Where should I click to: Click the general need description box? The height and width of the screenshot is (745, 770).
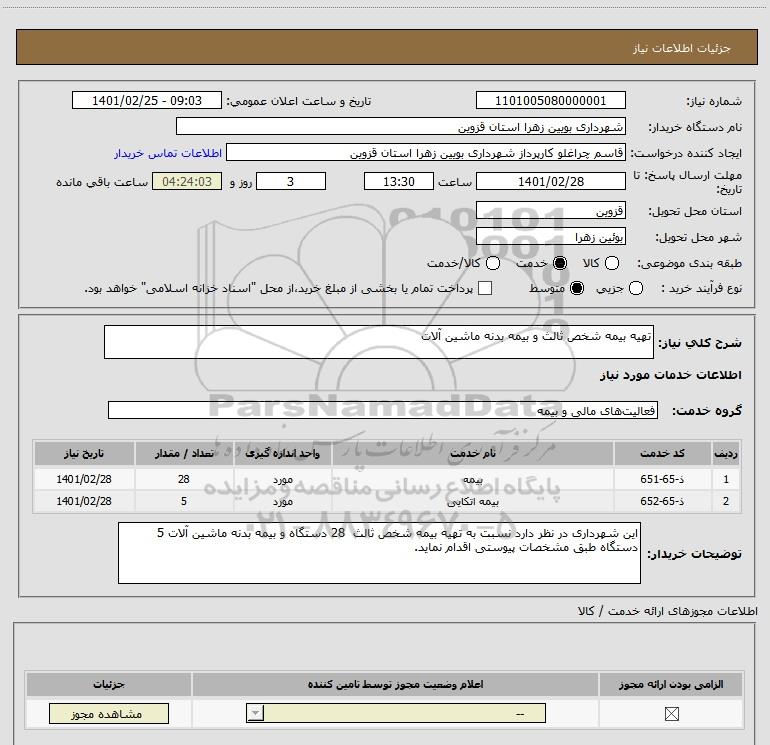pos(379,342)
